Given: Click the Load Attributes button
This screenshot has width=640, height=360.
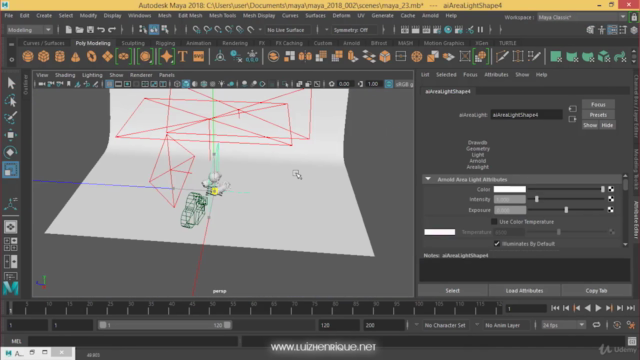Looking at the screenshot, I should click(524, 291).
